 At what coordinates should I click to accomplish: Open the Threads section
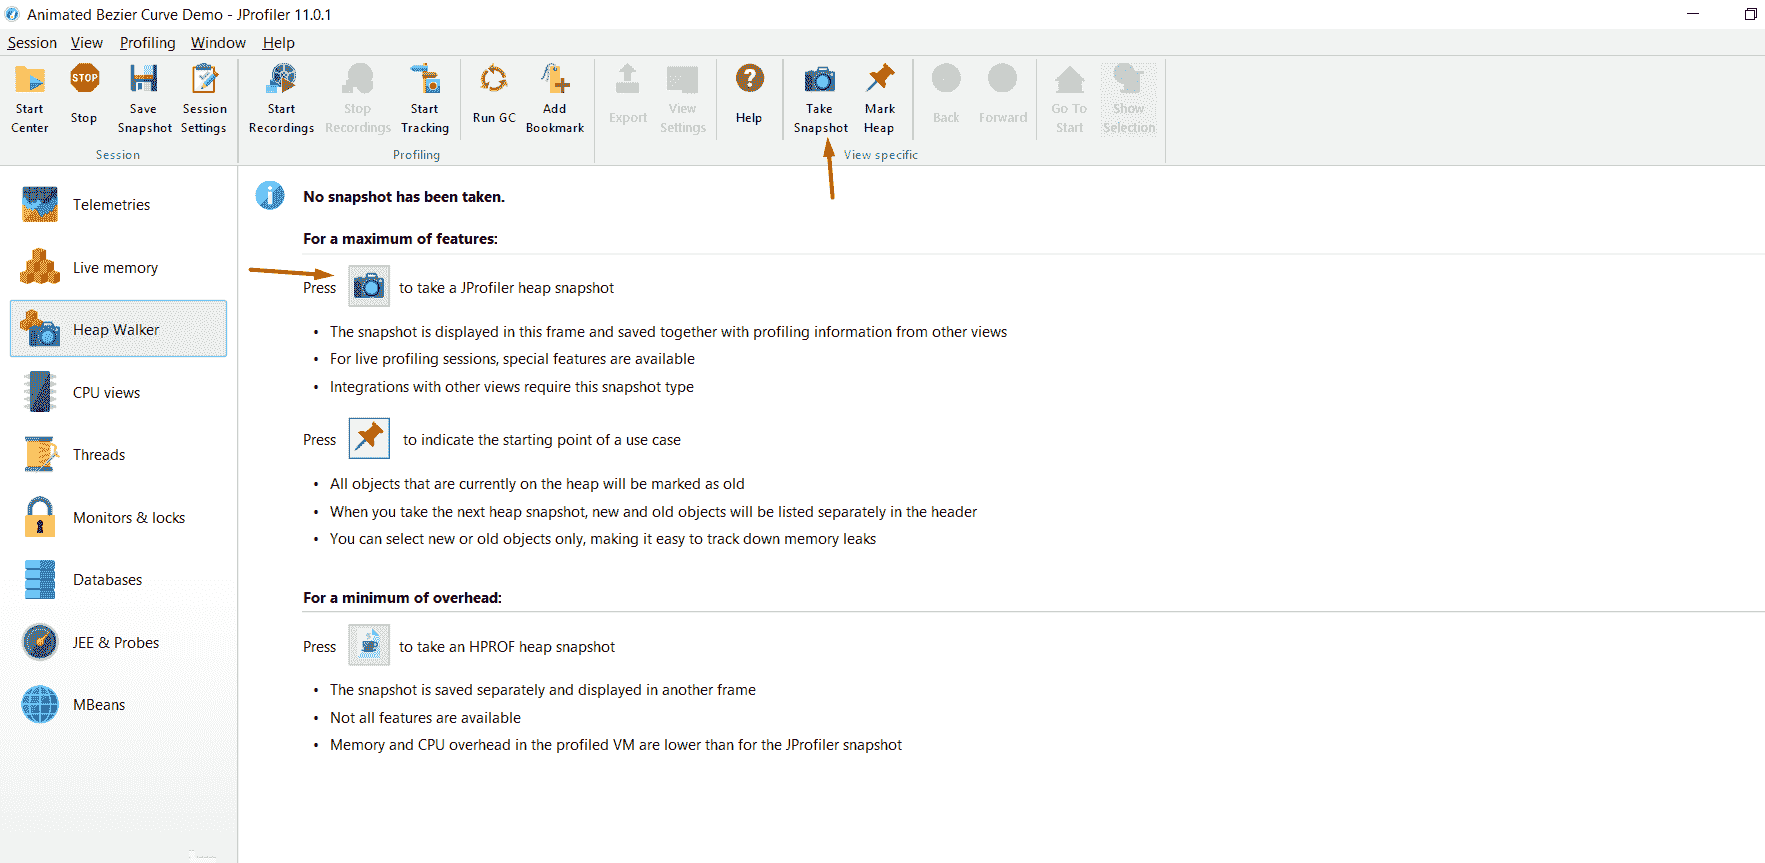(118, 454)
